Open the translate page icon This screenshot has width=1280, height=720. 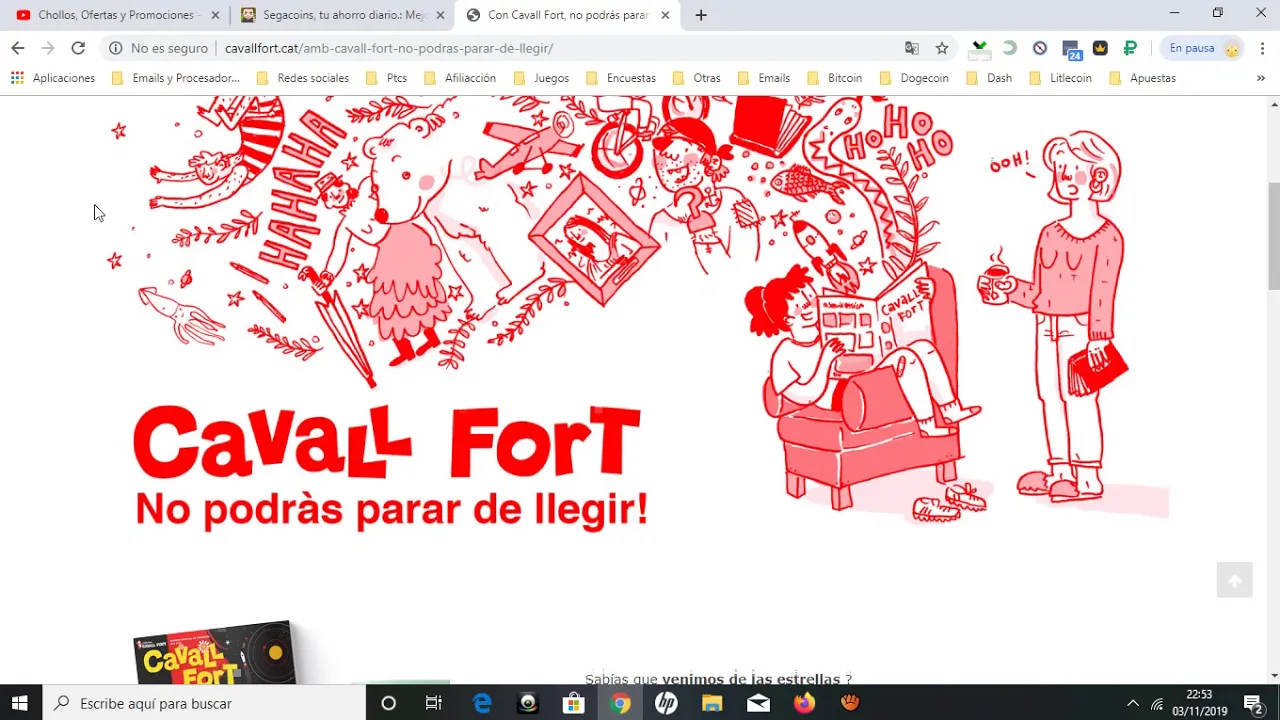pos(912,48)
